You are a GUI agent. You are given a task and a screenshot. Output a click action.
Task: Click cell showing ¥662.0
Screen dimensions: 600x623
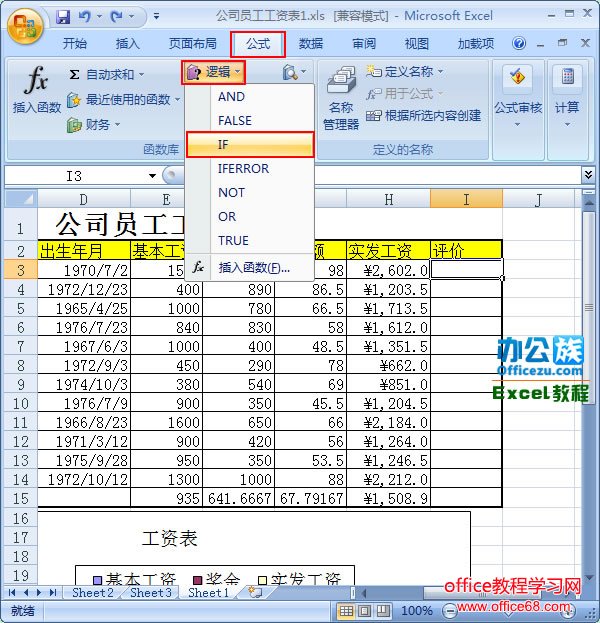tap(388, 365)
